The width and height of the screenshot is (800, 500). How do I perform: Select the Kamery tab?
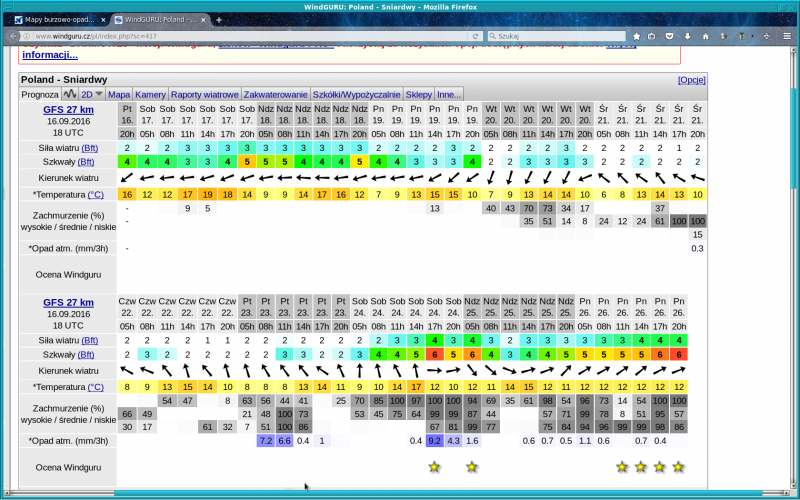point(150,94)
